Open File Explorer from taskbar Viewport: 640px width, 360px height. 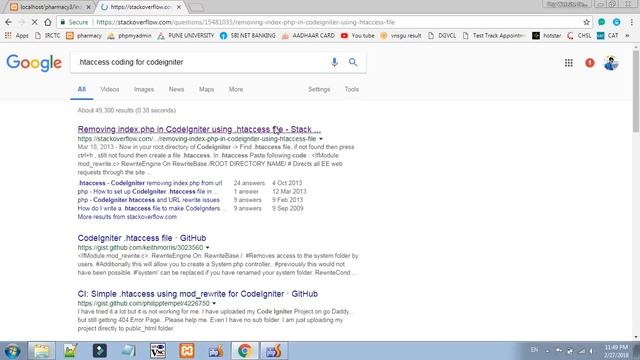(x=41, y=351)
